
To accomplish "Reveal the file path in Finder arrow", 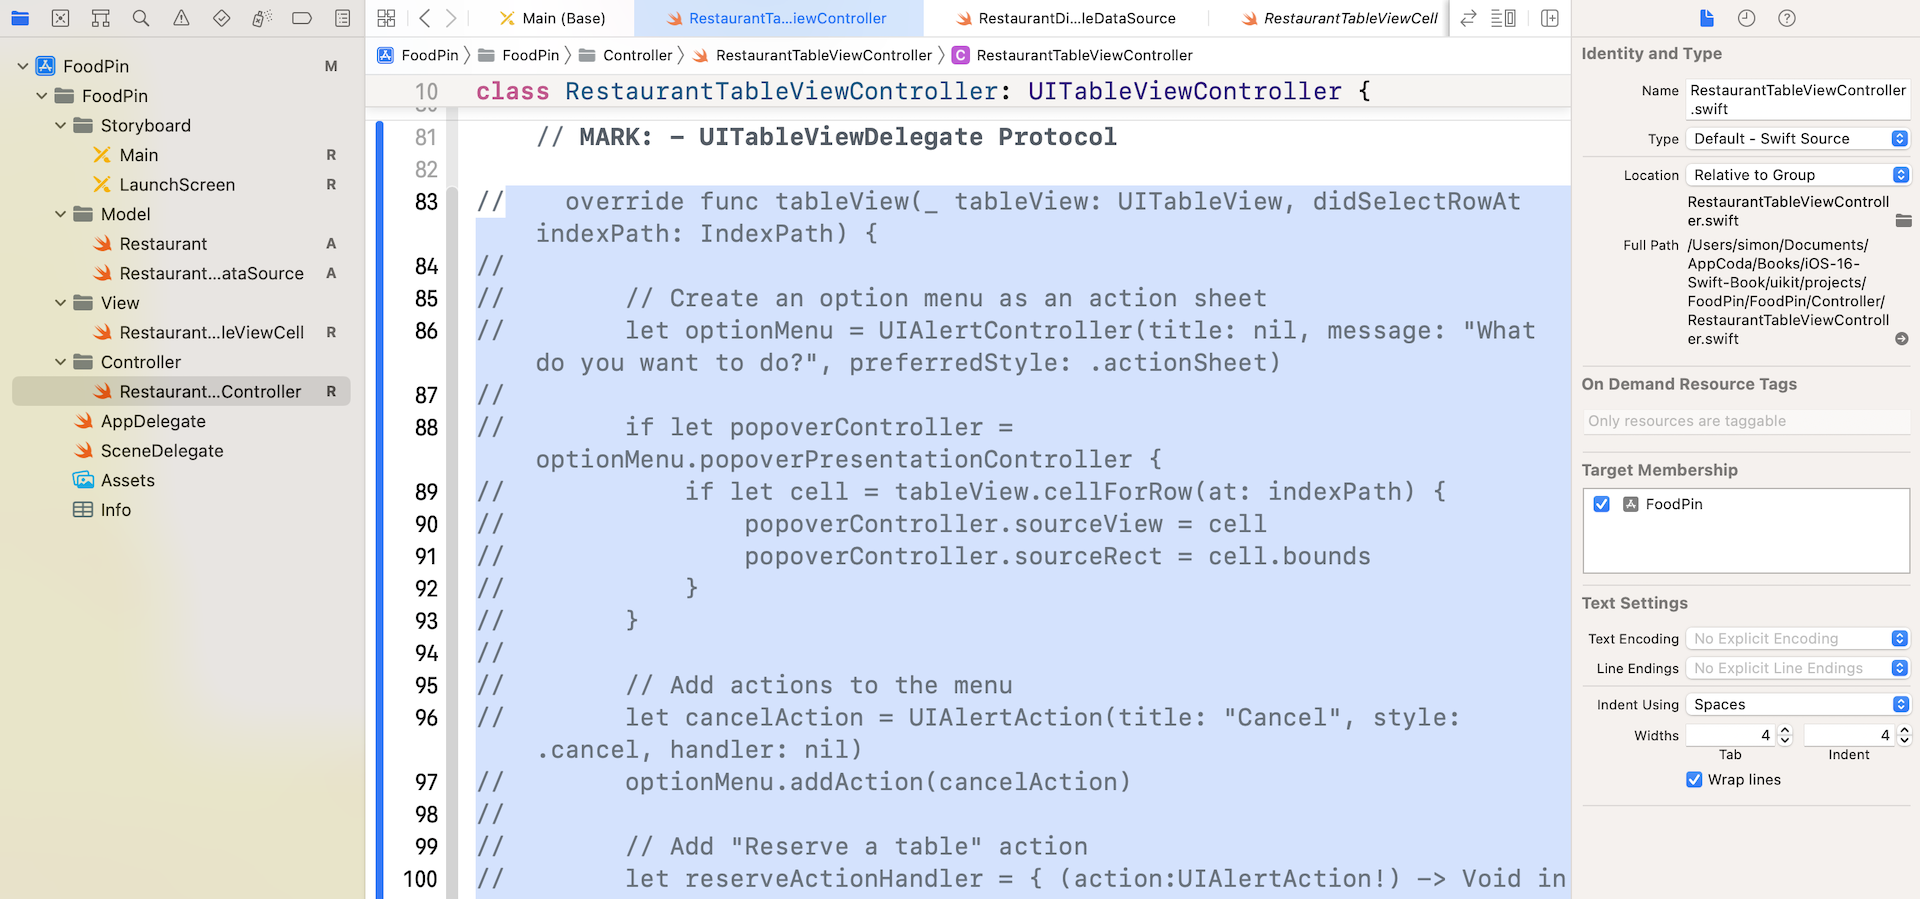I will coord(1901,339).
